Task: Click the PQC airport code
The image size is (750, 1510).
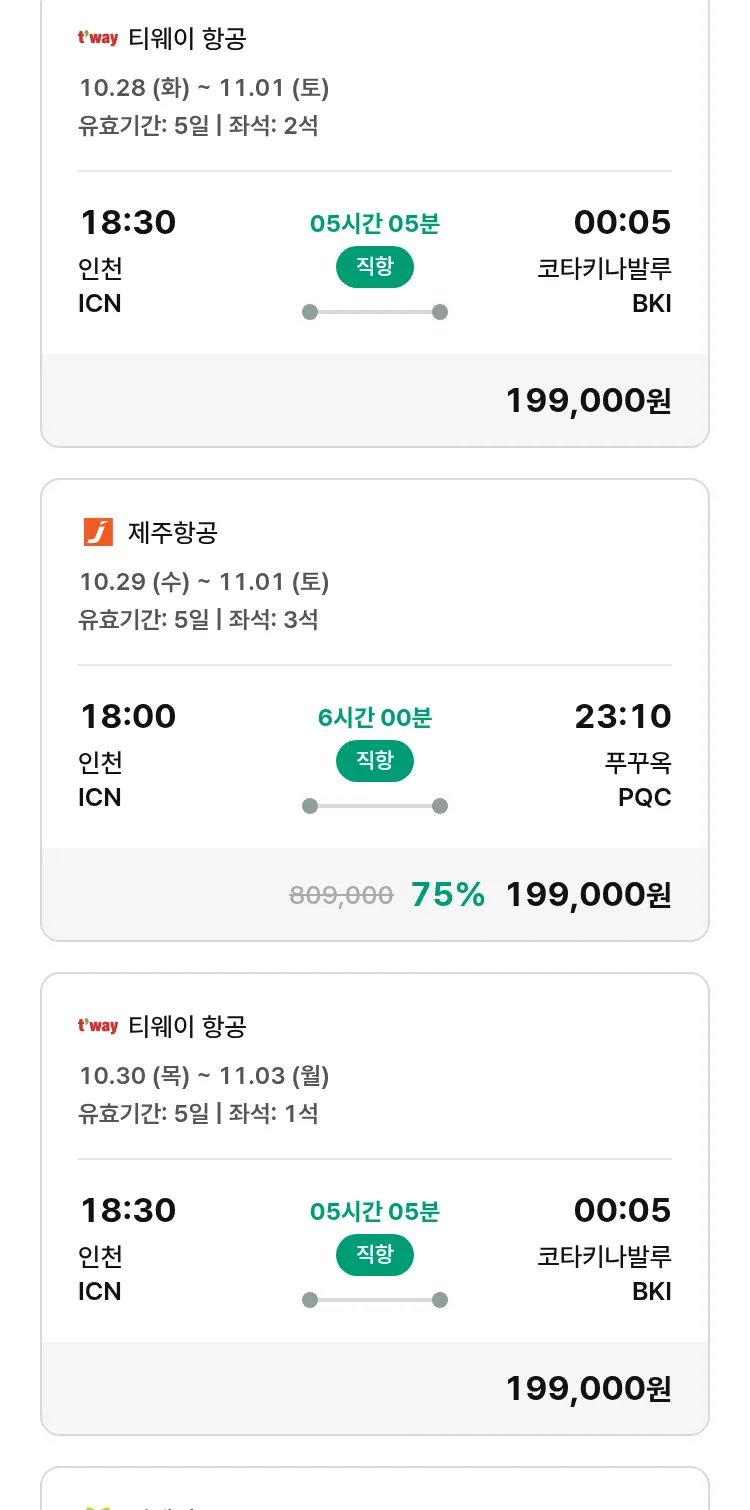Action: coord(644,798)
